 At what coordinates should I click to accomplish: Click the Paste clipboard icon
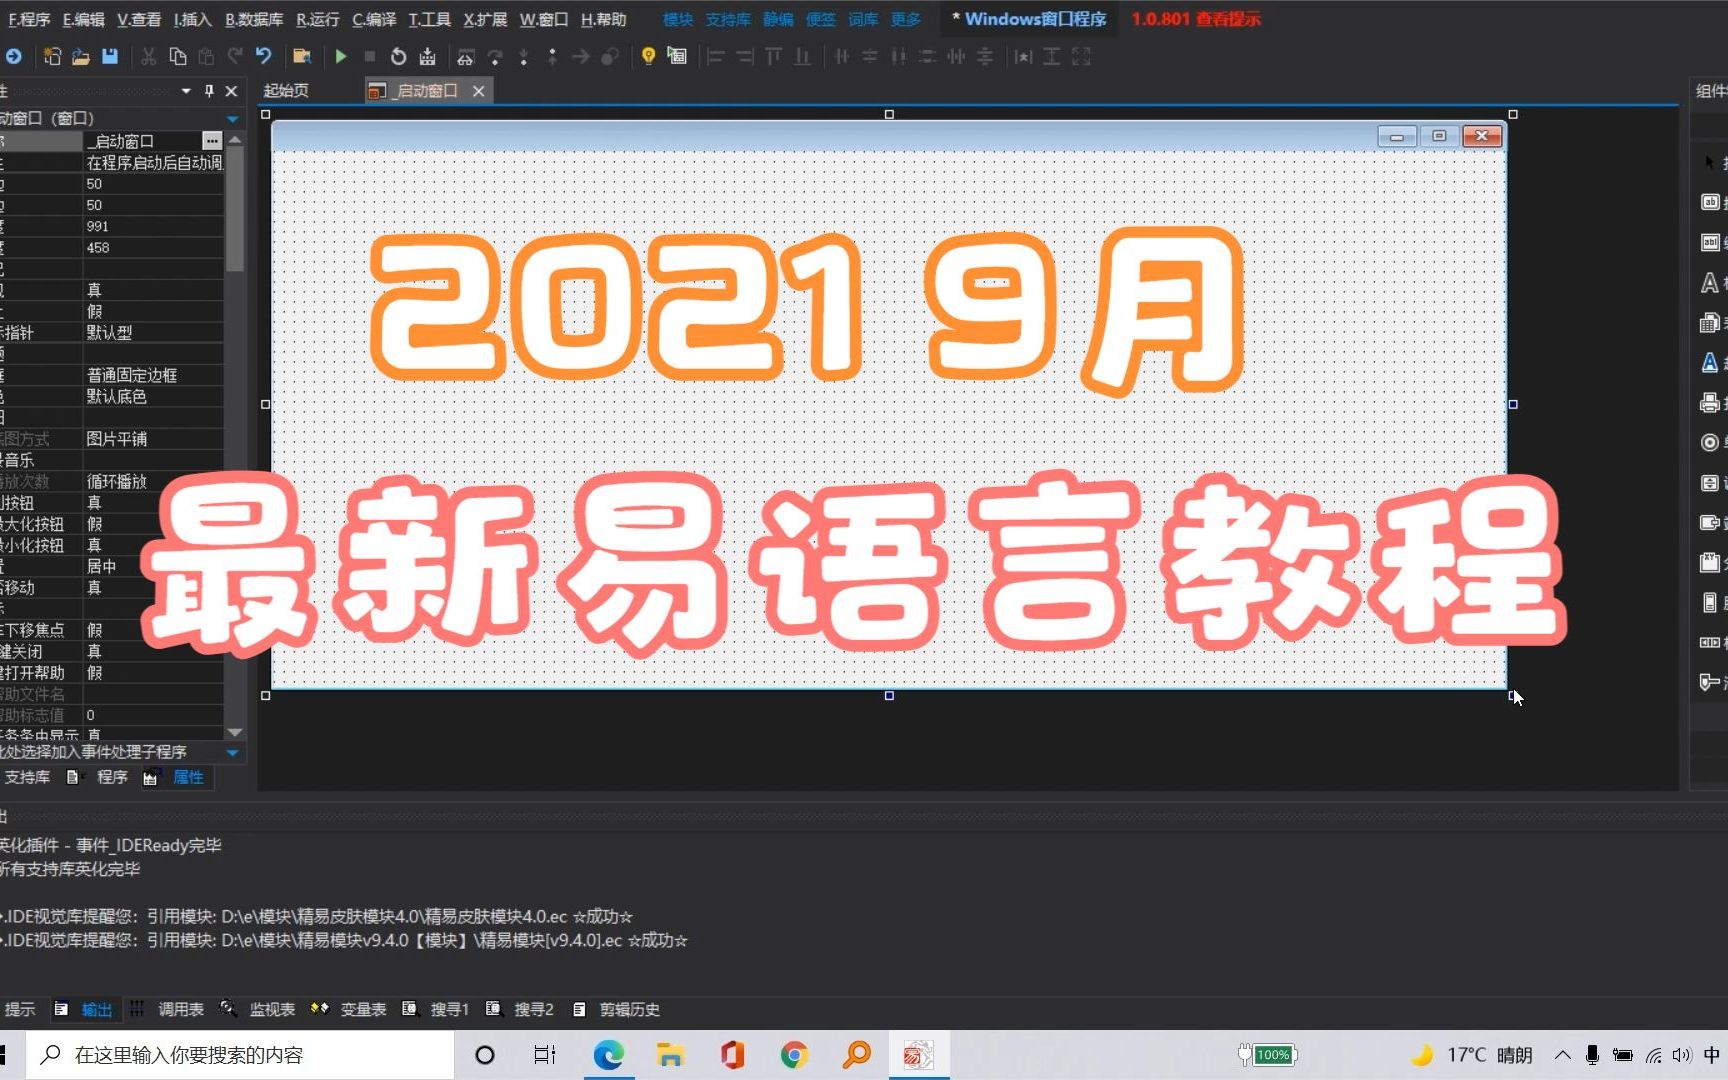tap(206, 57)
